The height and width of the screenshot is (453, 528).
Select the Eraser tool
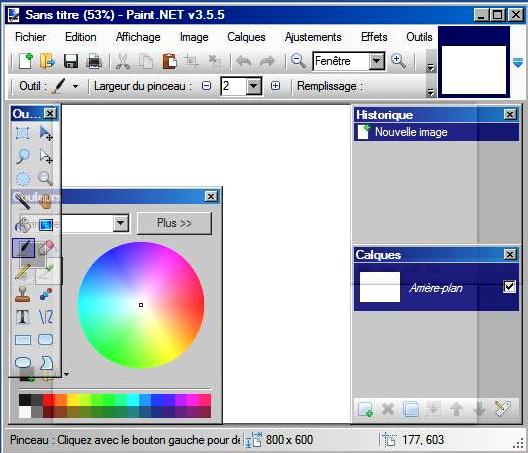click(x=46, y=248)
